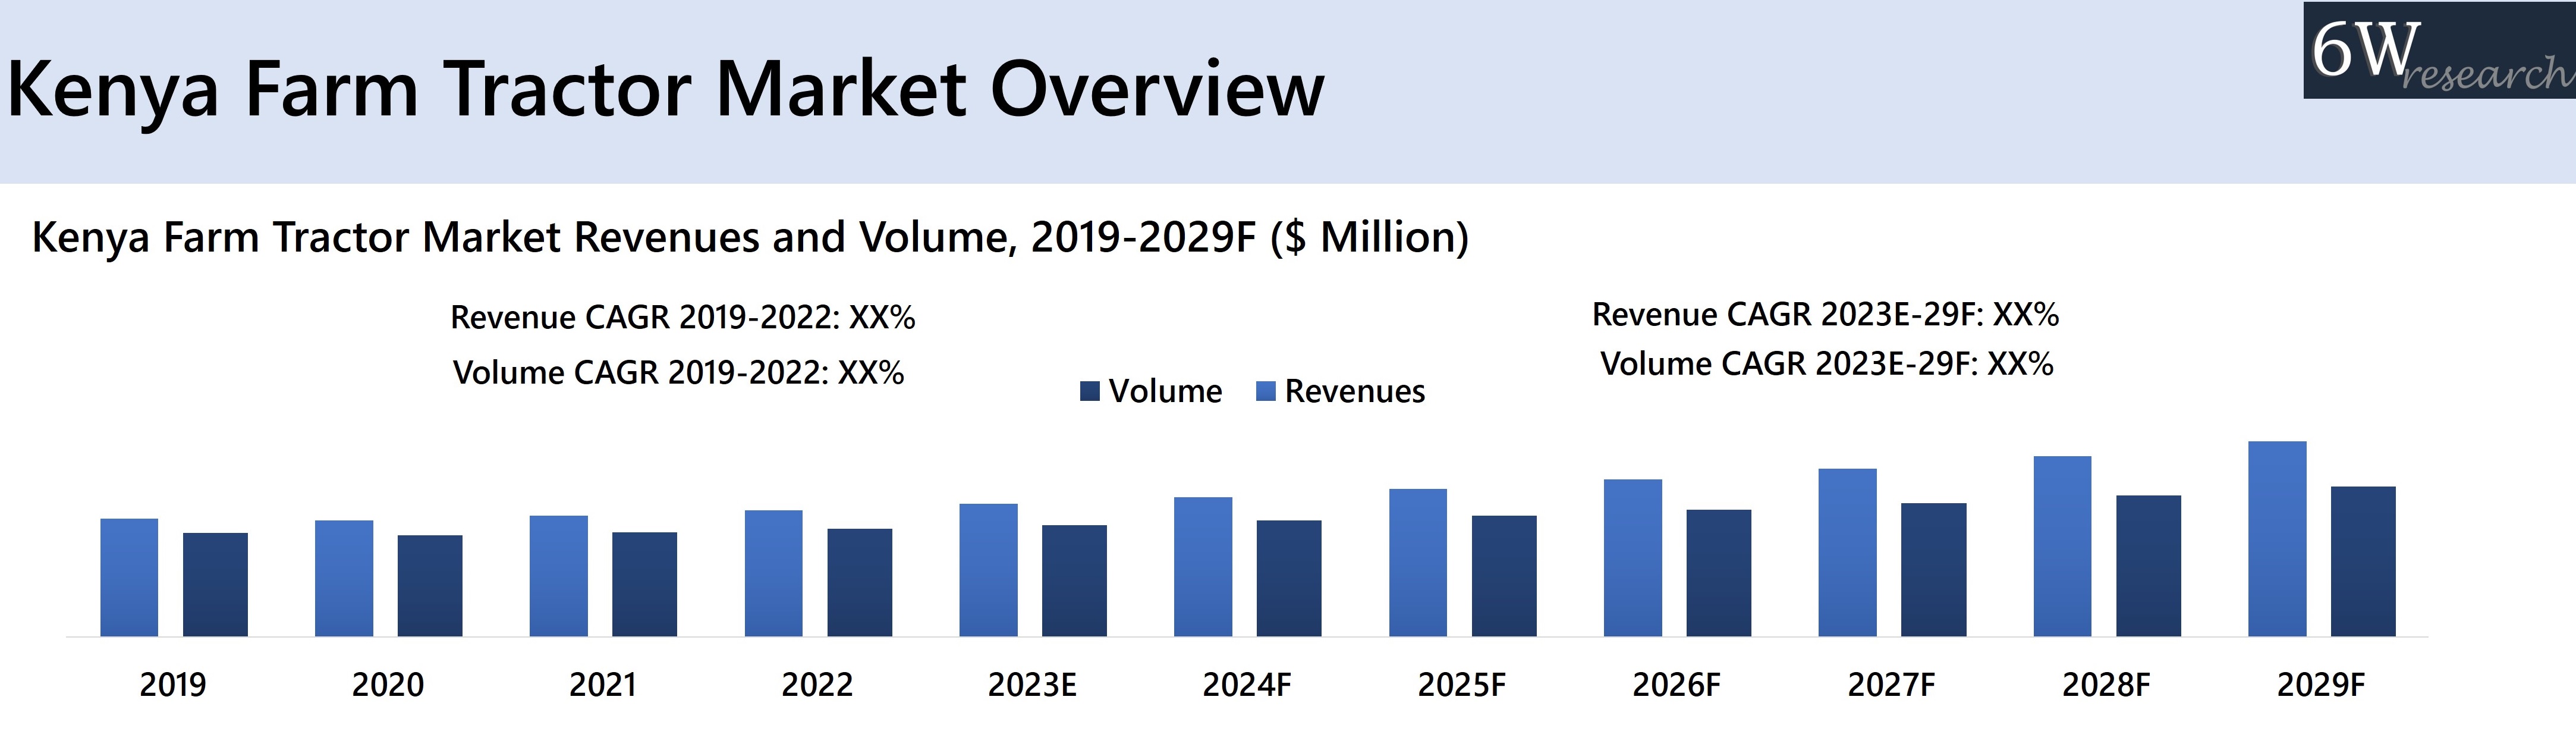Click the 2024F axis label

(x=1246, y=685)
